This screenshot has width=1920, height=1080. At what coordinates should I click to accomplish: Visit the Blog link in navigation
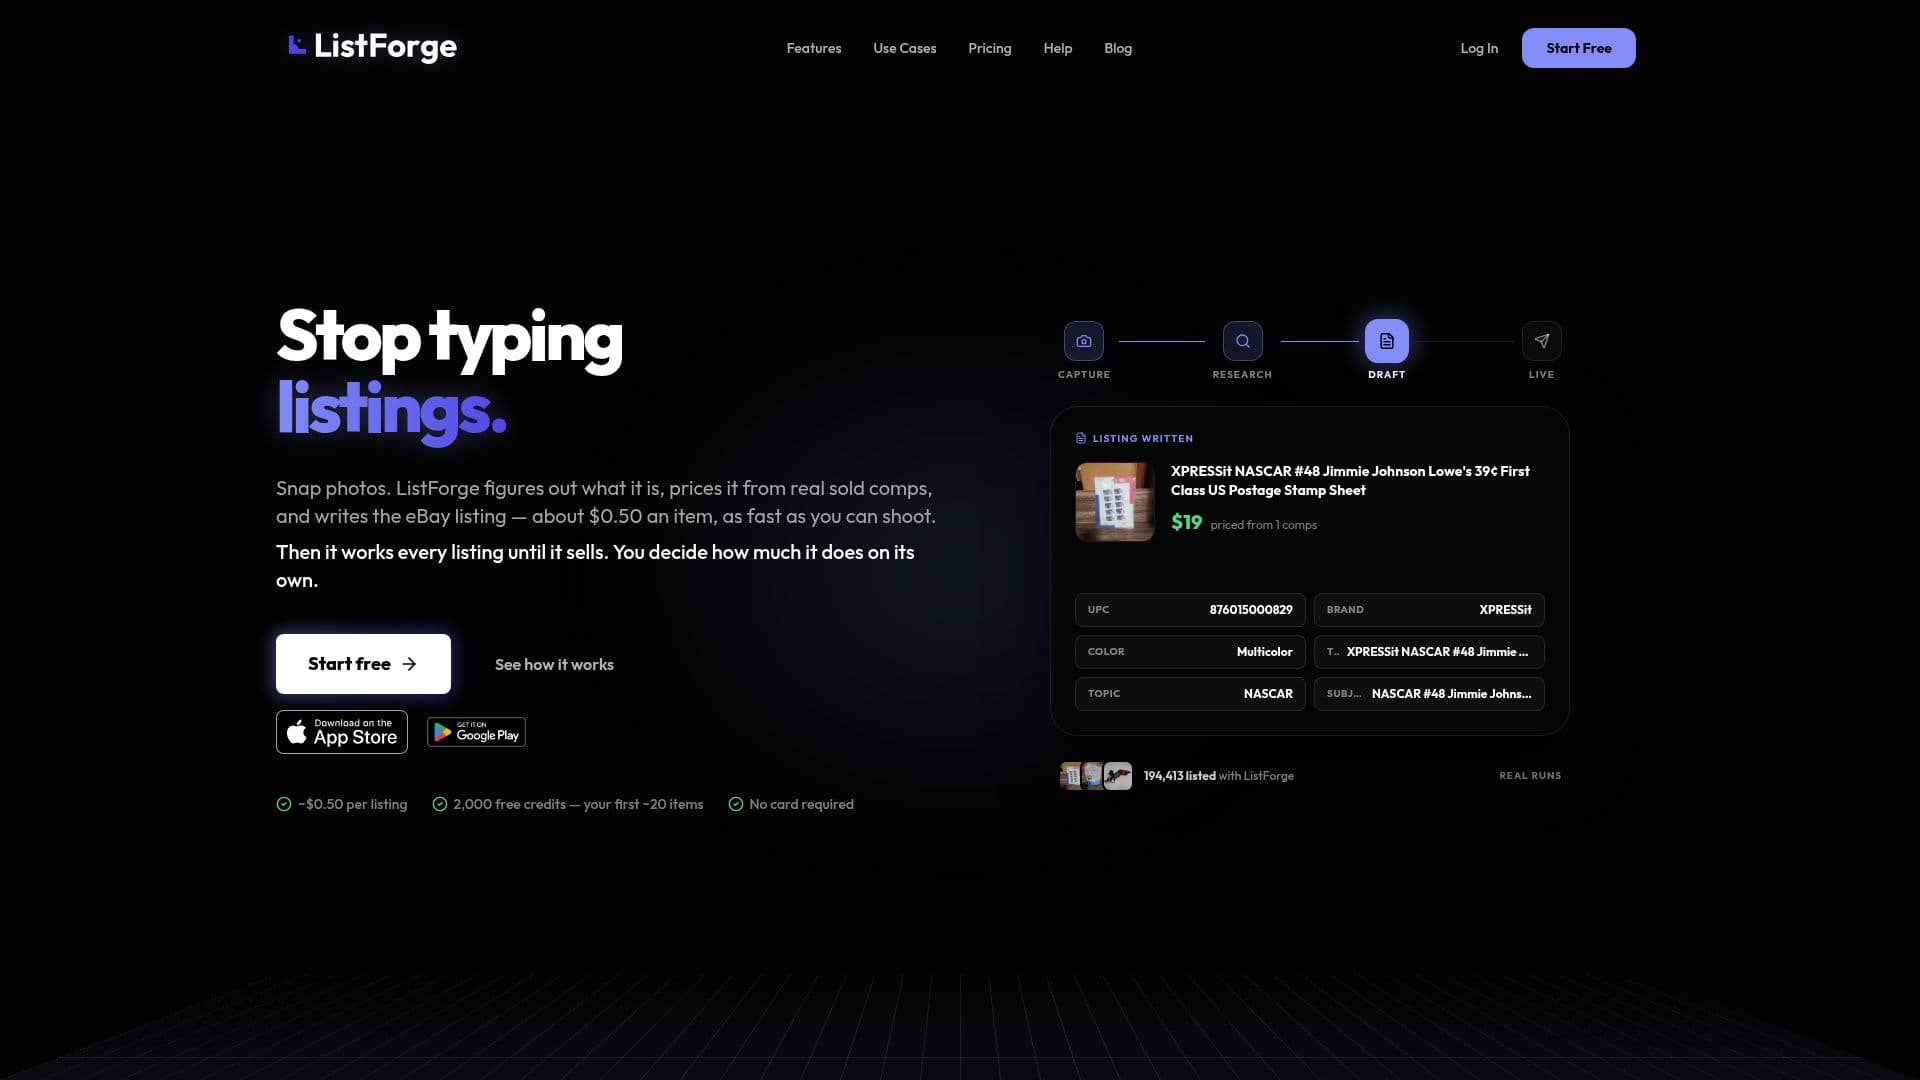[x=1118, y=48]
